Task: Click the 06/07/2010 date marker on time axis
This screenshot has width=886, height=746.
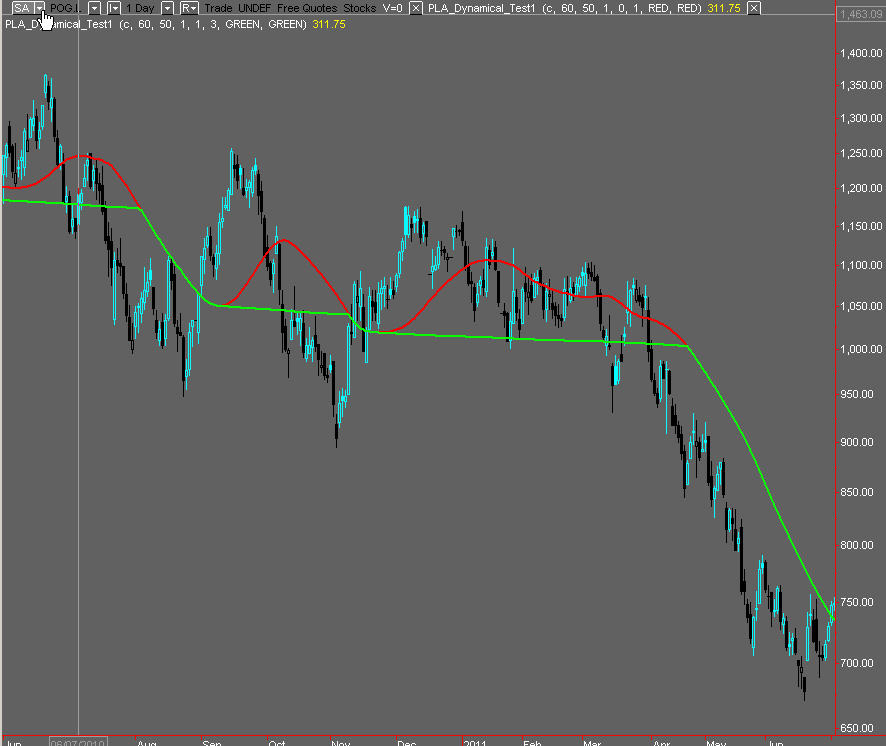Action: [78, 742]
